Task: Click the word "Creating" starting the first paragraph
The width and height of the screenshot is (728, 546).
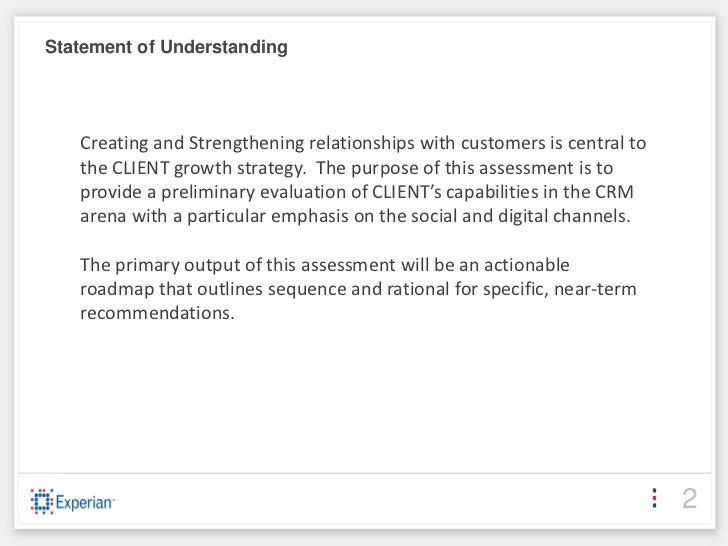Action: (114, 143)
